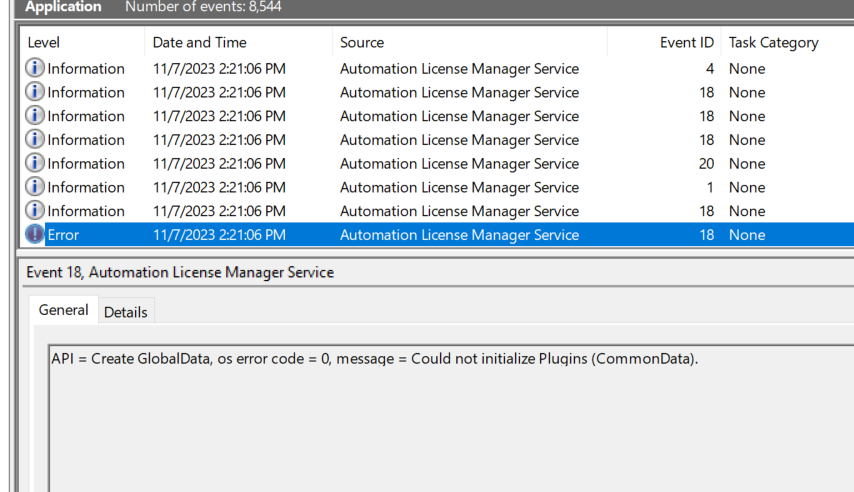Click the Information icon for Event ID 4
This screenshot has width=854, height=492.
[x=36, y=69]
